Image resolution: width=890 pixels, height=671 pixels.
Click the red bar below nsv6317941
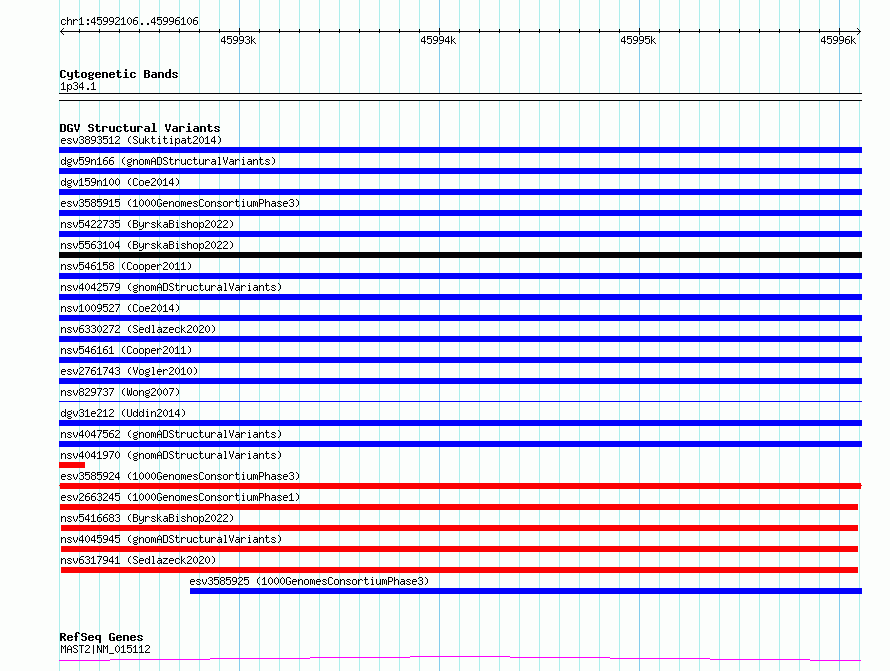[459, 570]
